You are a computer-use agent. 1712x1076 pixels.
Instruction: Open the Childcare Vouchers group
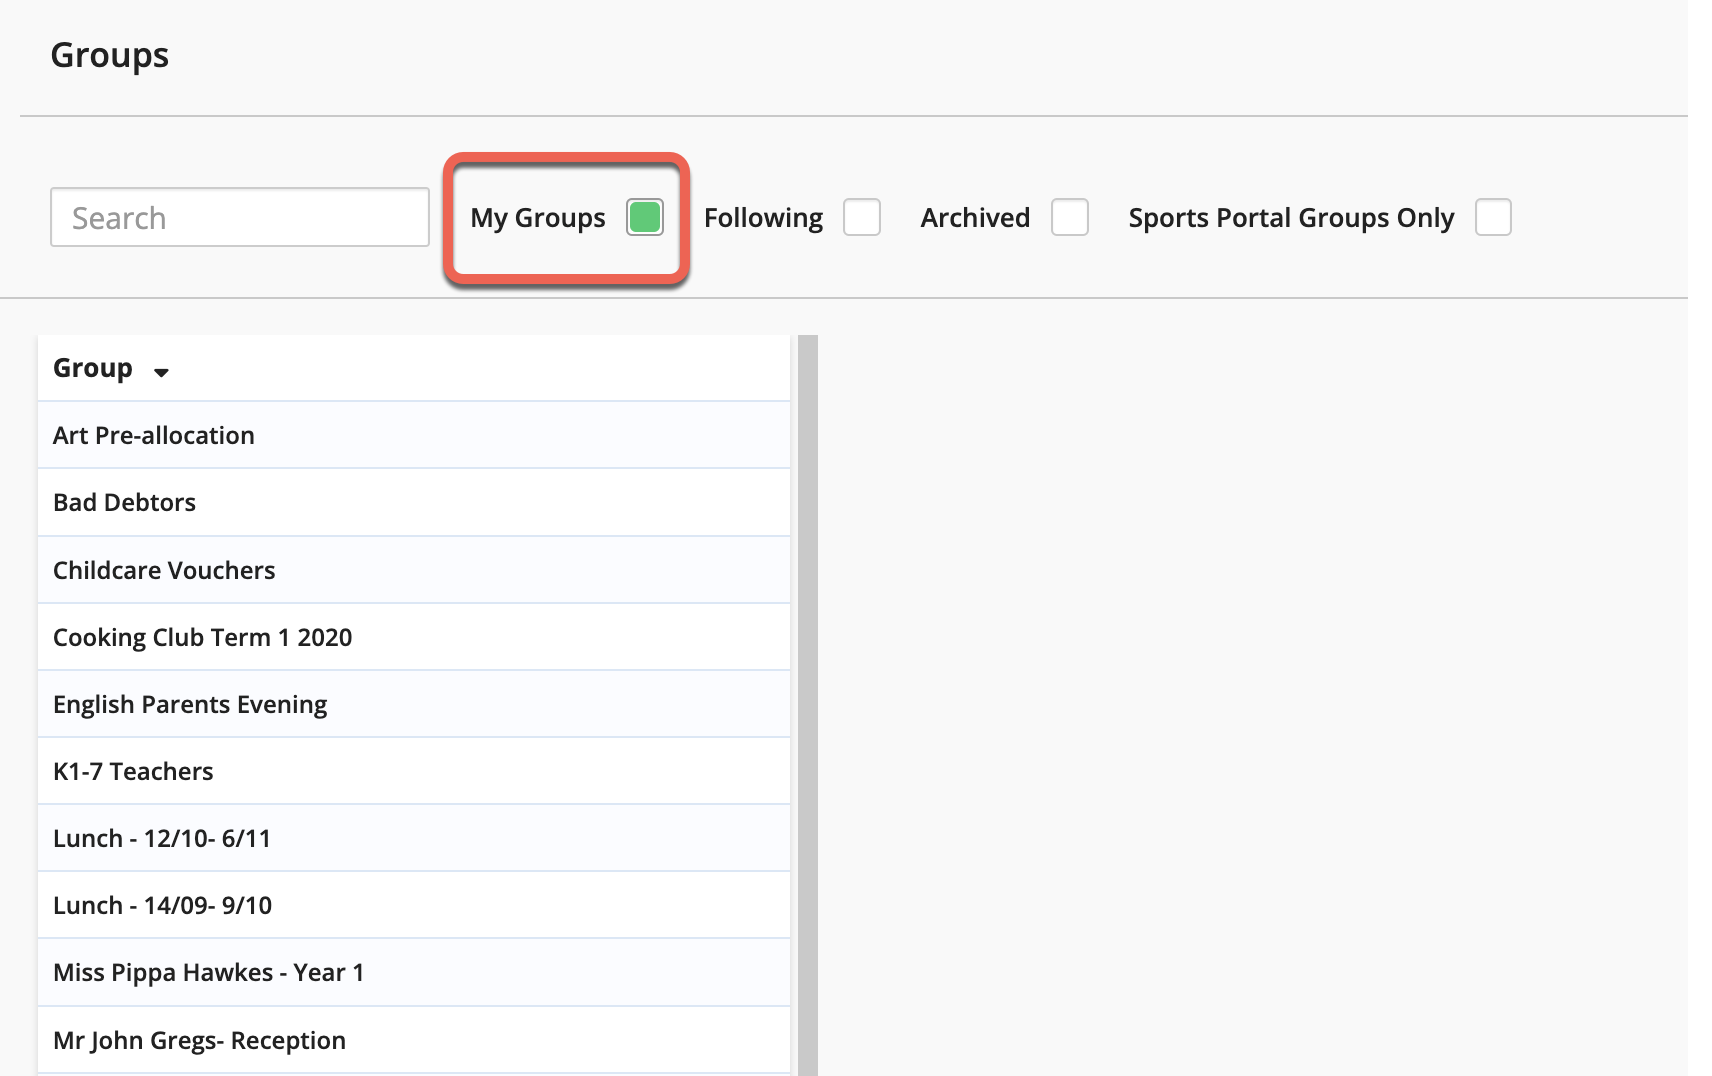(x=414, y=570)
